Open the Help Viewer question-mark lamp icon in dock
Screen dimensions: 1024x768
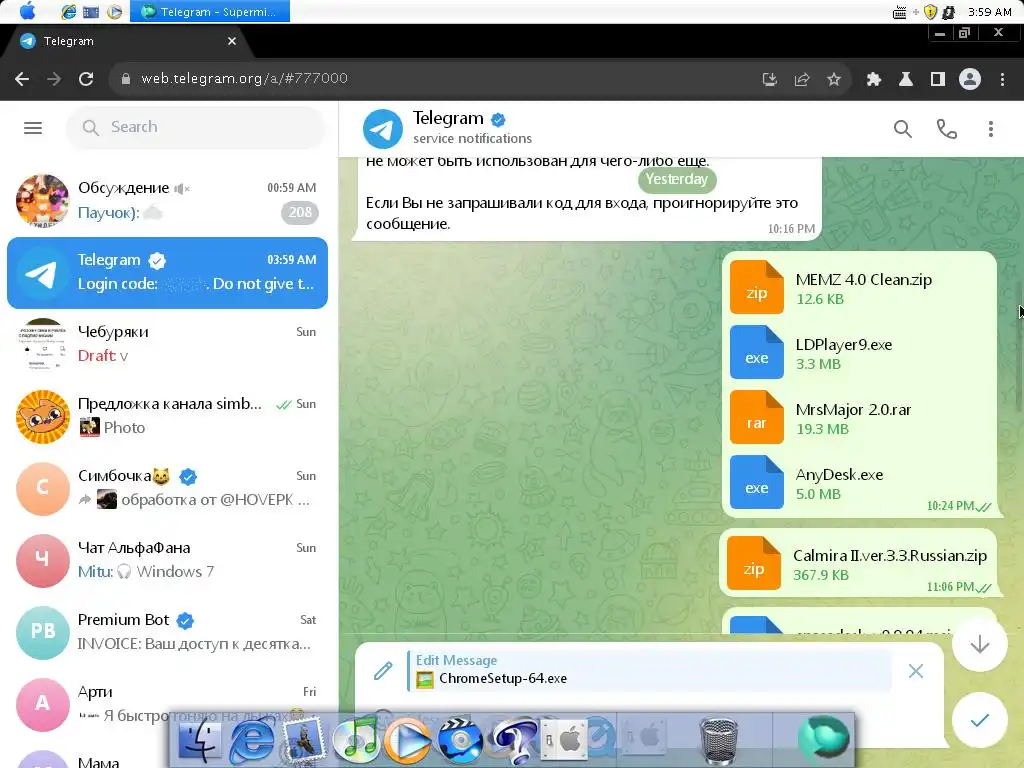click(513, 741)
